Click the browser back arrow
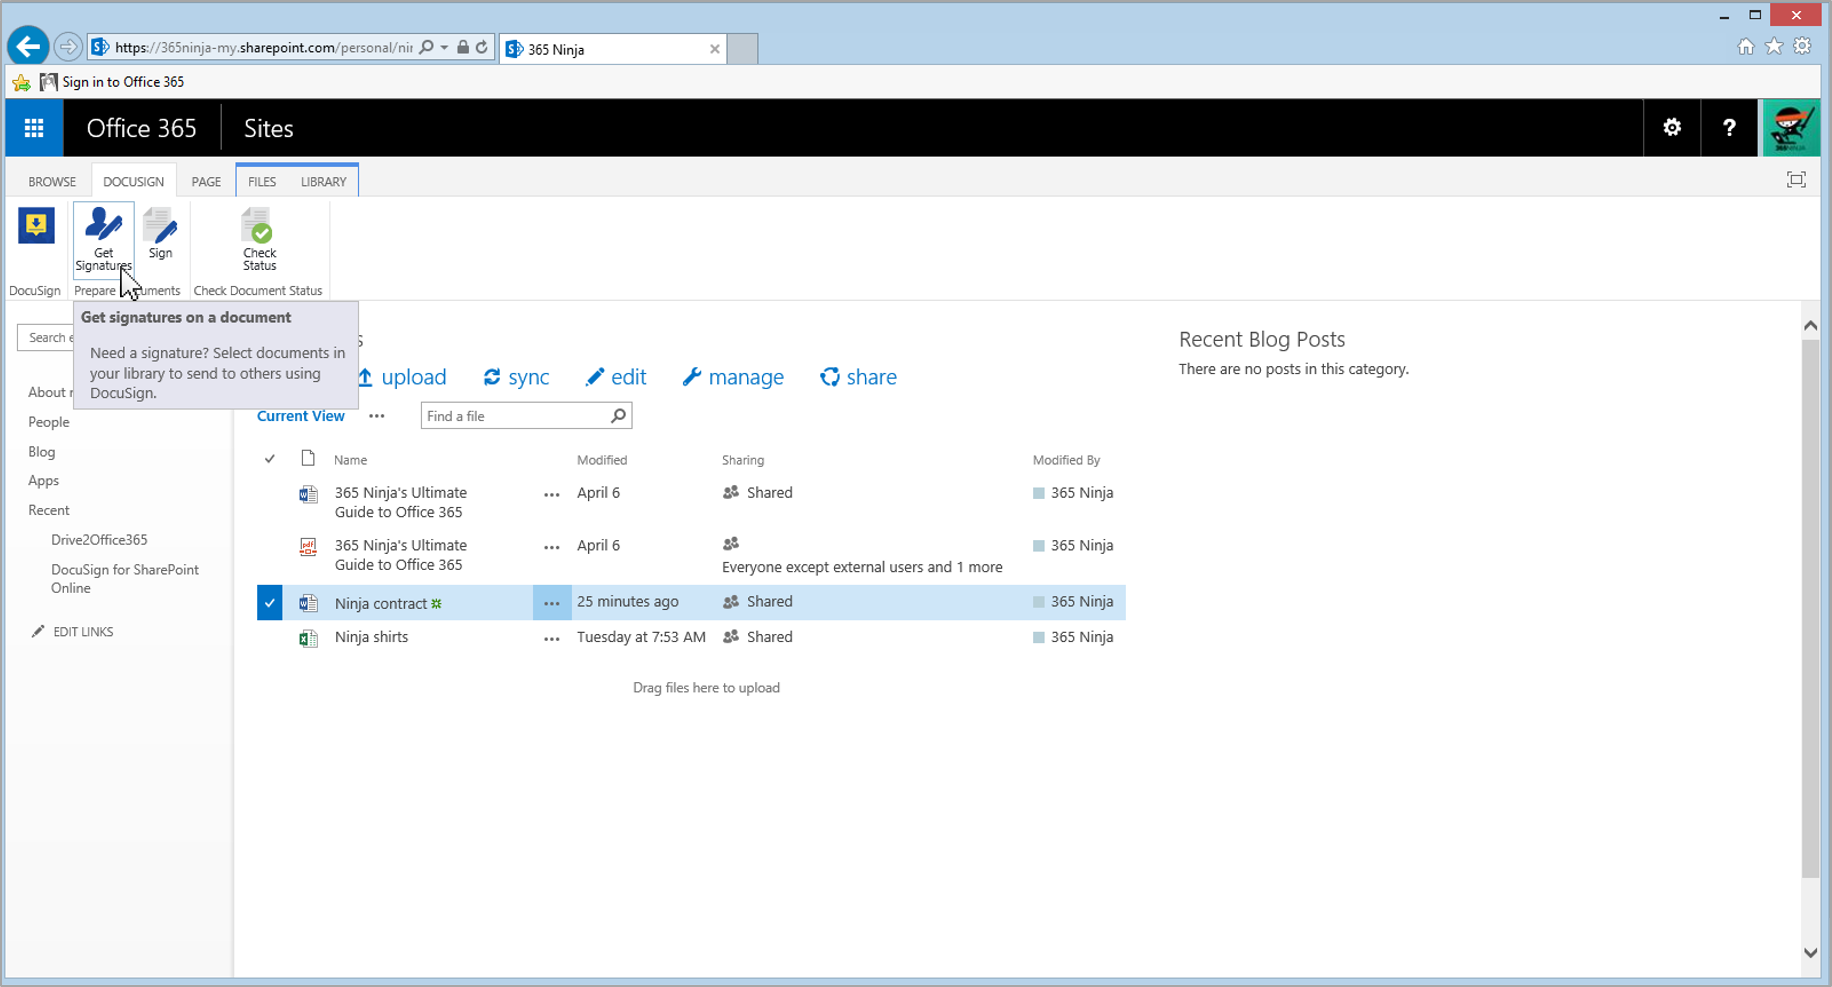This screenshot has height=987, width=1832. 28,46
